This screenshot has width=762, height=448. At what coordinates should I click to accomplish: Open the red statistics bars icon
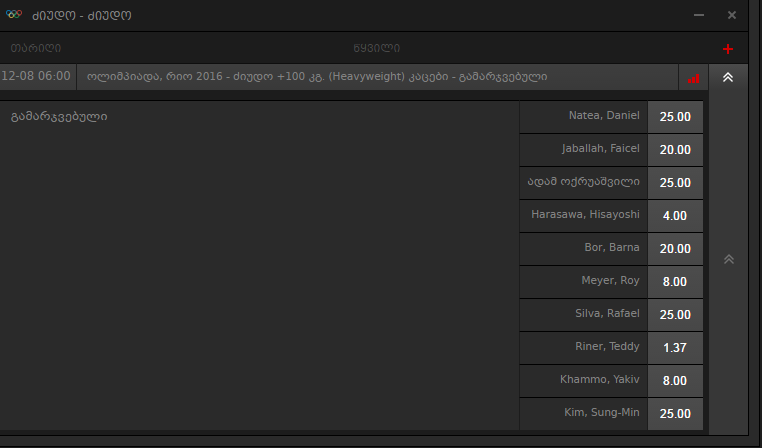coord(693,78)
